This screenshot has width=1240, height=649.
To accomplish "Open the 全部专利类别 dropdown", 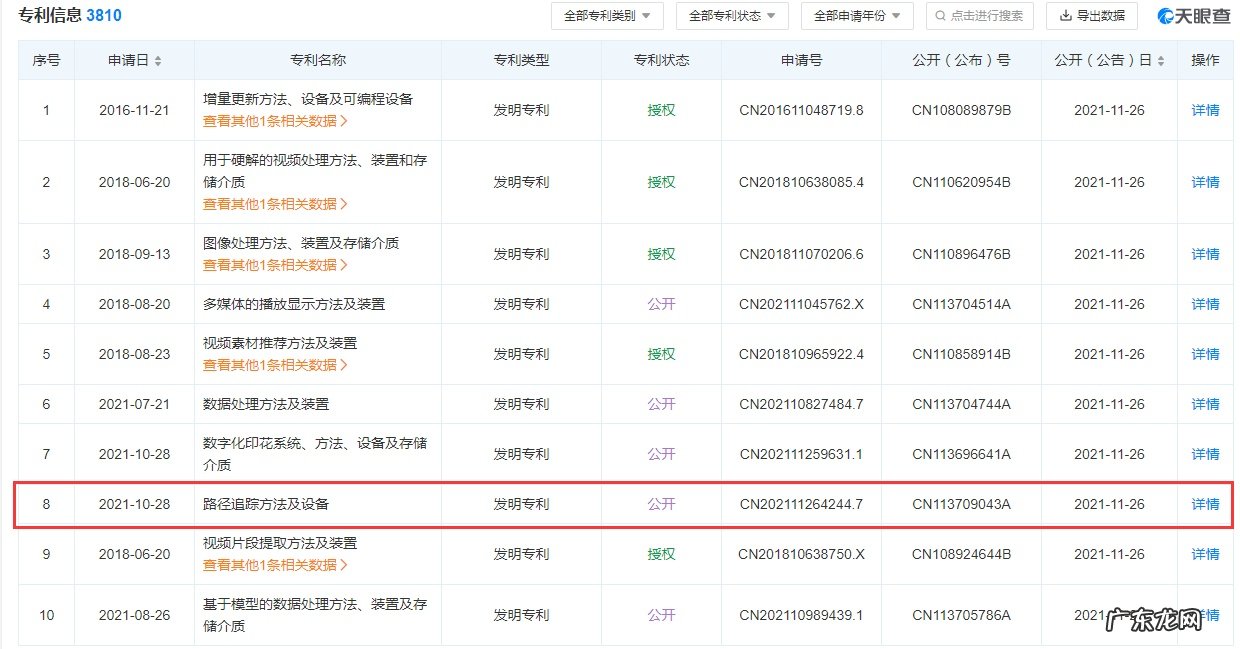I will coord(607,16).
